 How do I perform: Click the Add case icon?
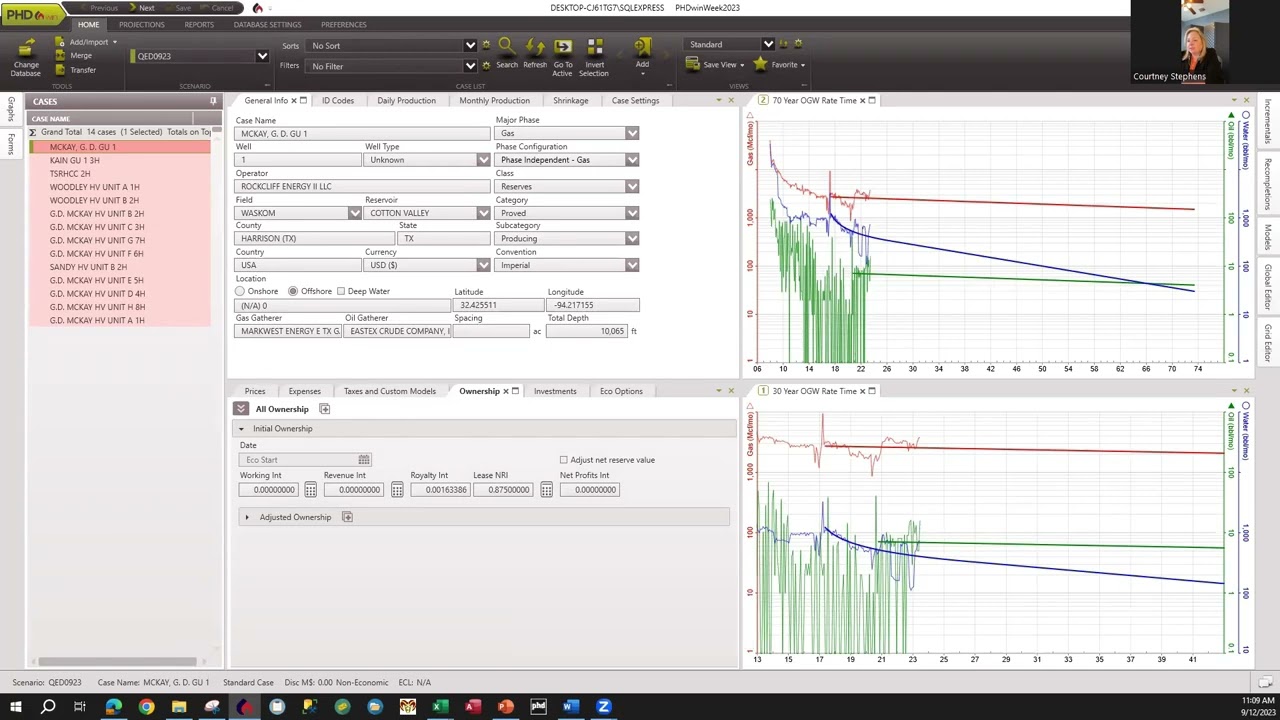[642, 47]
